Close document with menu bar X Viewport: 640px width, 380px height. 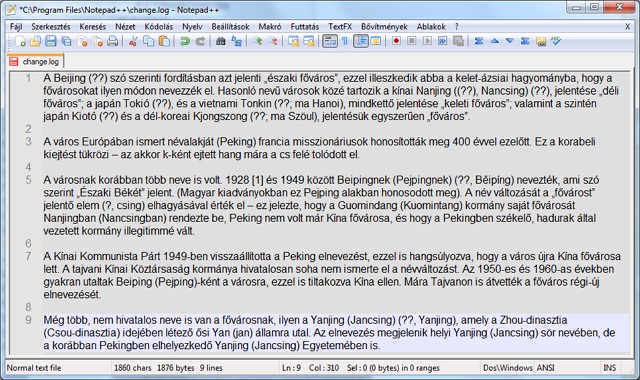(627, 27)
